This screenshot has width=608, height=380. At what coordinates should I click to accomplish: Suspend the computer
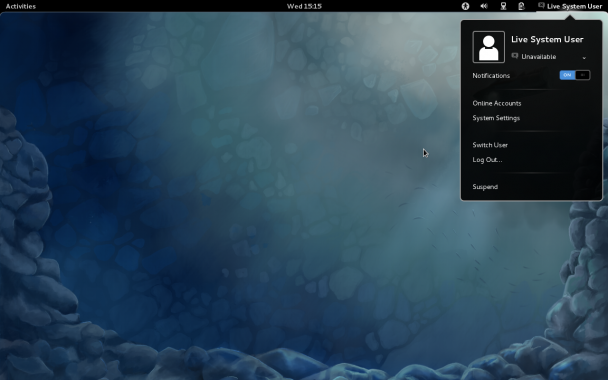coord(485,187)
